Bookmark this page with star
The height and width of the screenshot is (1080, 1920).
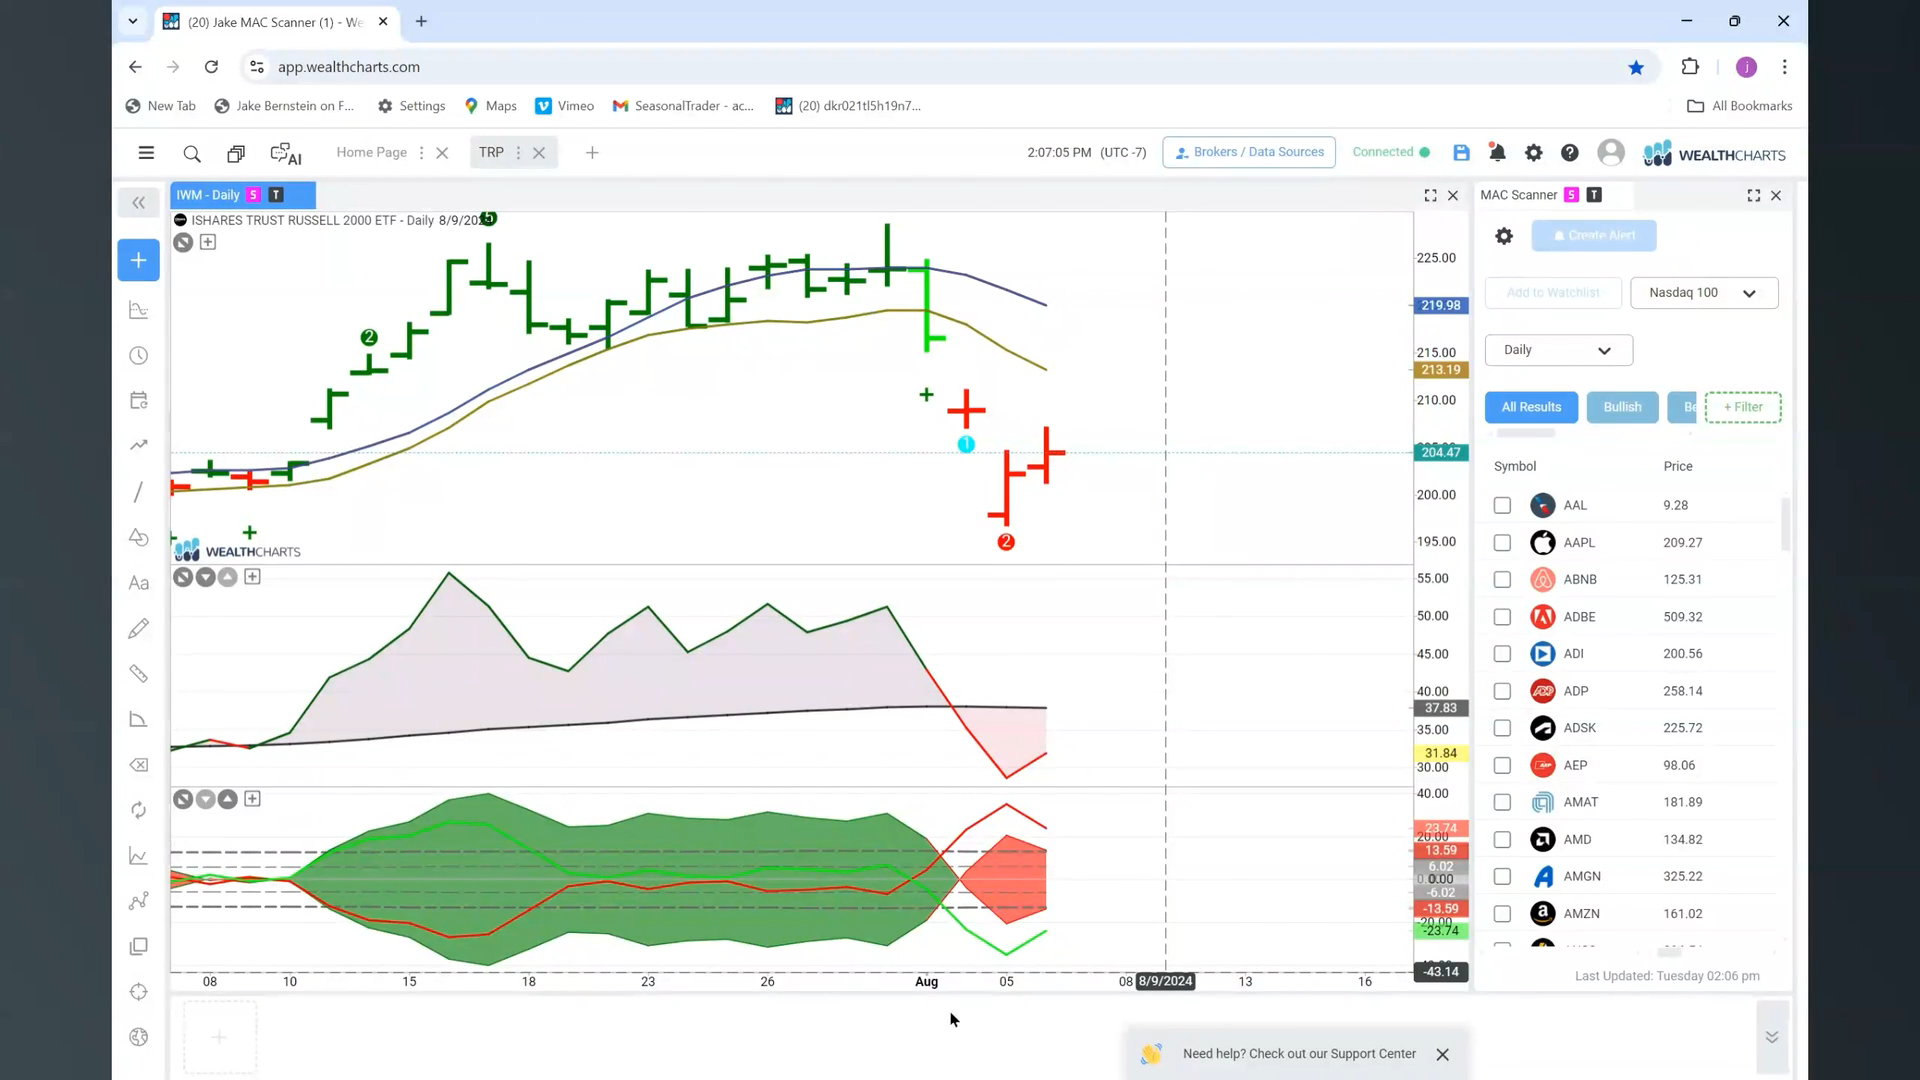[x=1636, y=67]
